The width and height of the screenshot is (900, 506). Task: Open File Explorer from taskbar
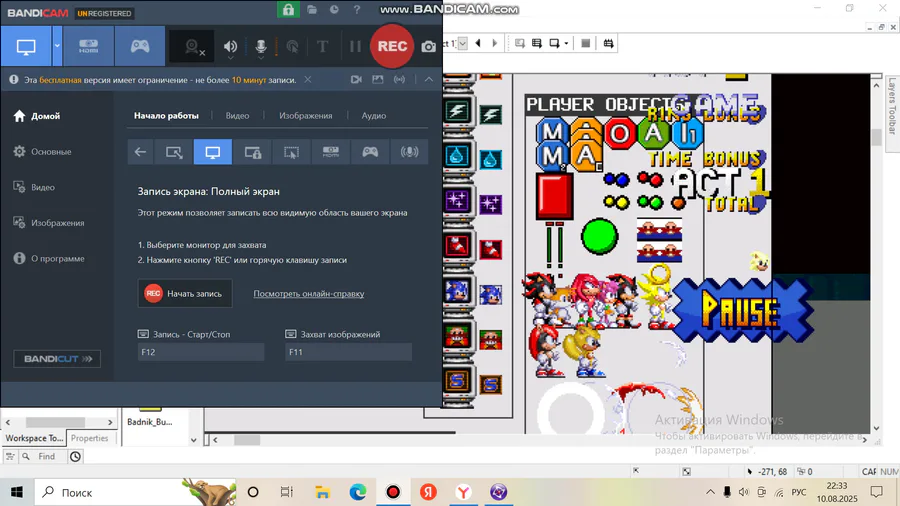click(323, 492)
